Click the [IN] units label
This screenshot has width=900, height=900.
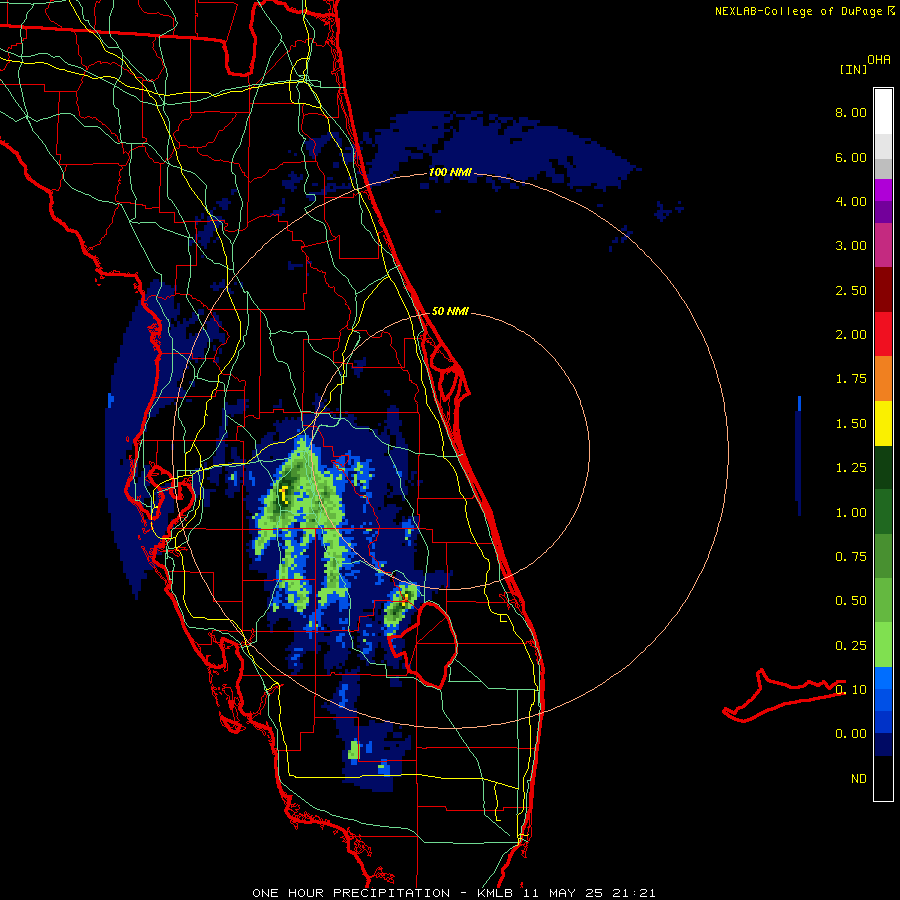pyautogui.click(x=853, y=69)
